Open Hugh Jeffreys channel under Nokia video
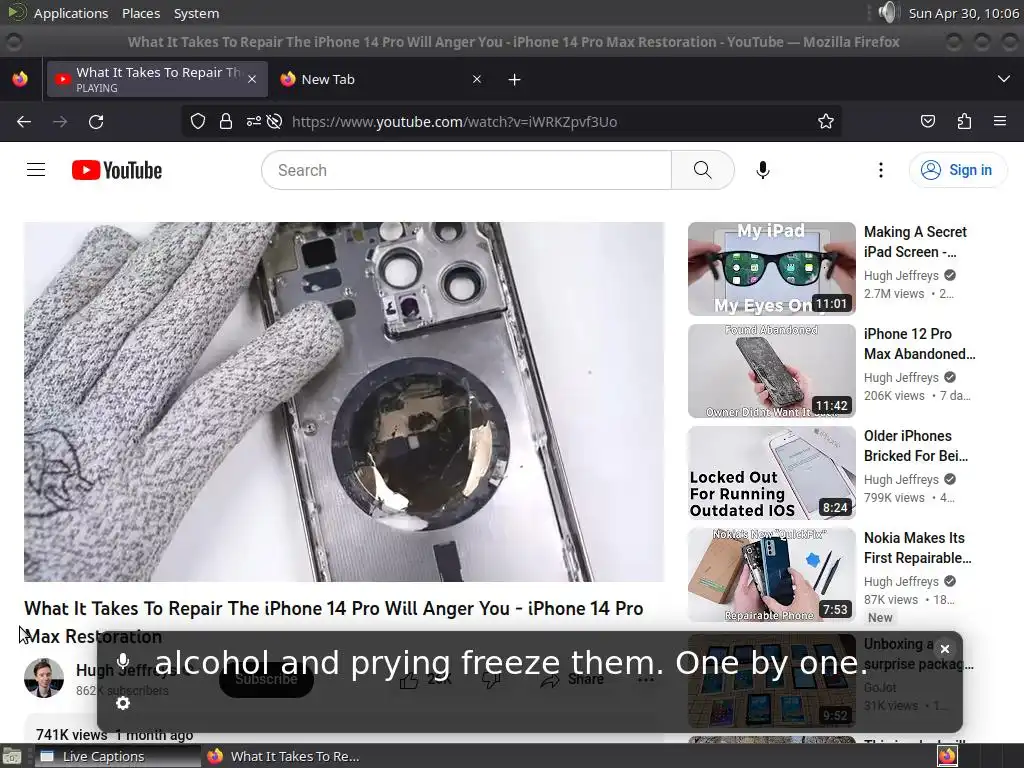The height and width of the screenshot is (768, 1024). pyautogui.click(x=901, y=581)
